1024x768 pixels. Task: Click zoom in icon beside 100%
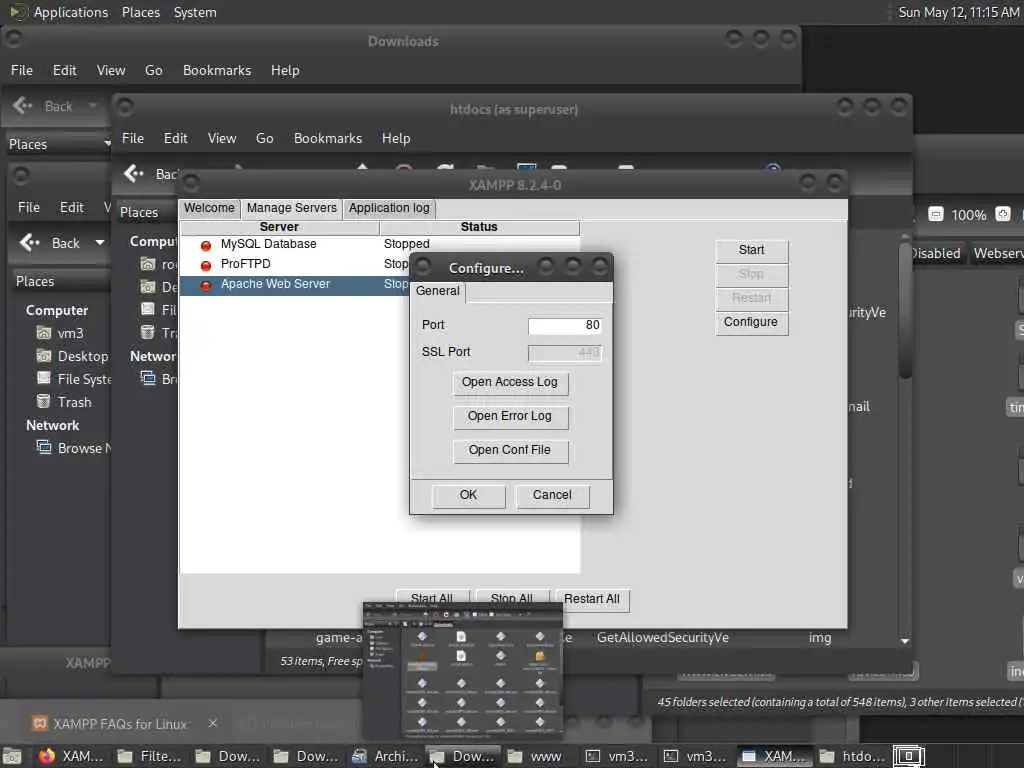click(1003, 214)
